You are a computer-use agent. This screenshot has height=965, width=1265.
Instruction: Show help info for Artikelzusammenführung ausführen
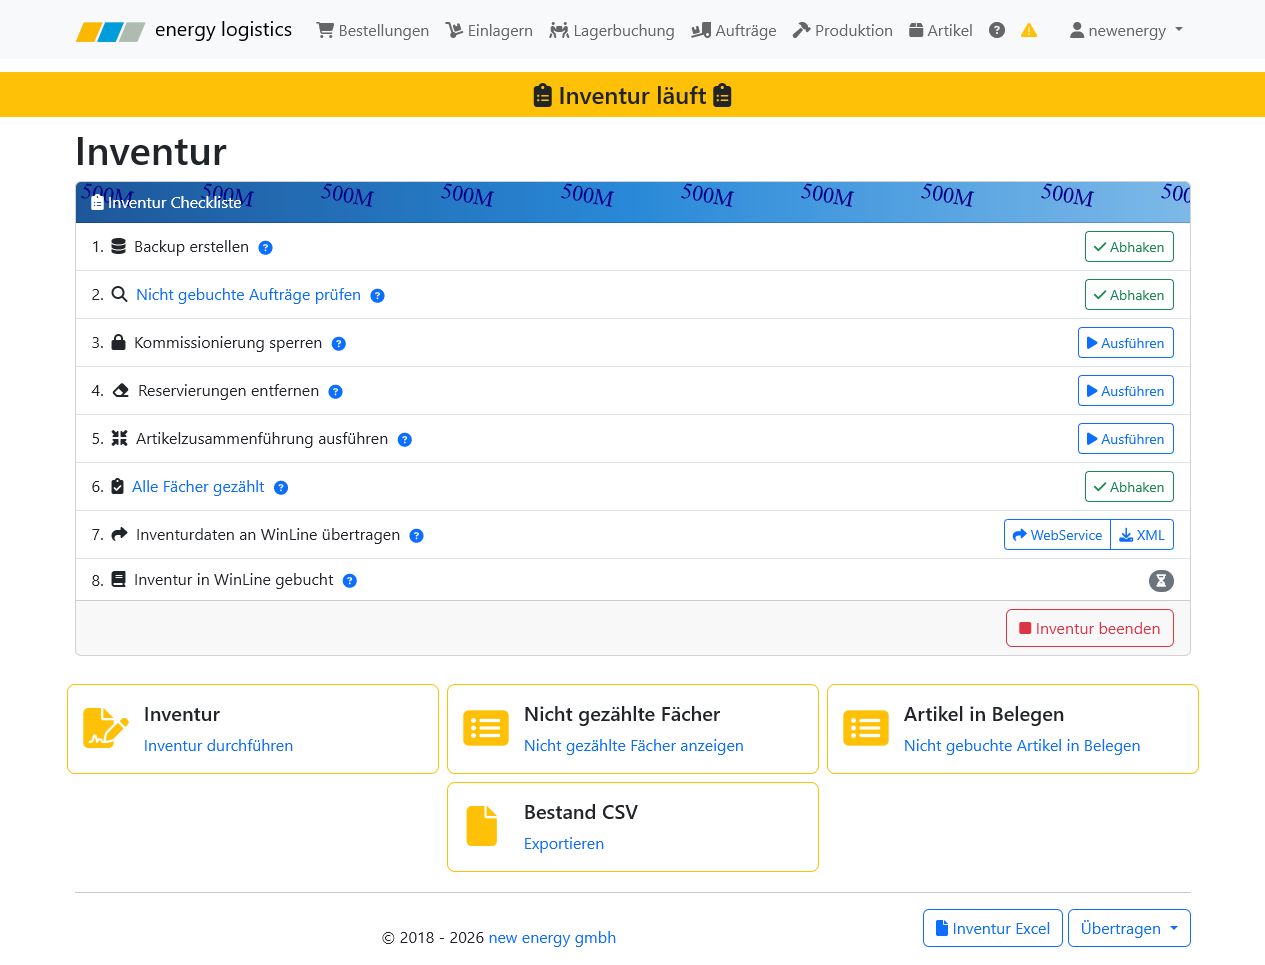[405, 440]
